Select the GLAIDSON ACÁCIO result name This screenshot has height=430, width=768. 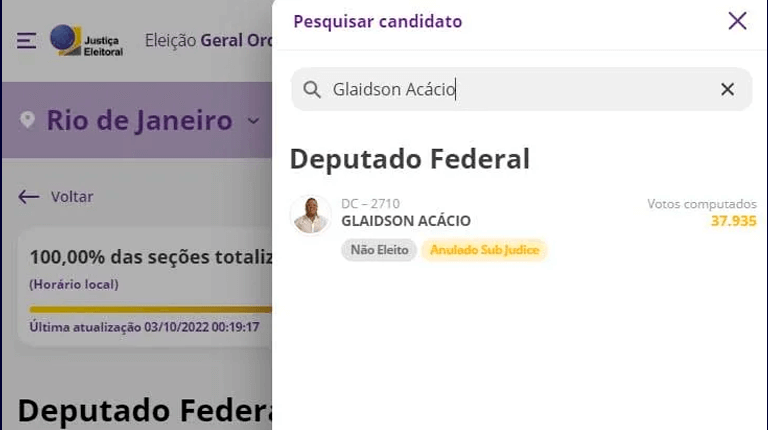coord(406,221)
